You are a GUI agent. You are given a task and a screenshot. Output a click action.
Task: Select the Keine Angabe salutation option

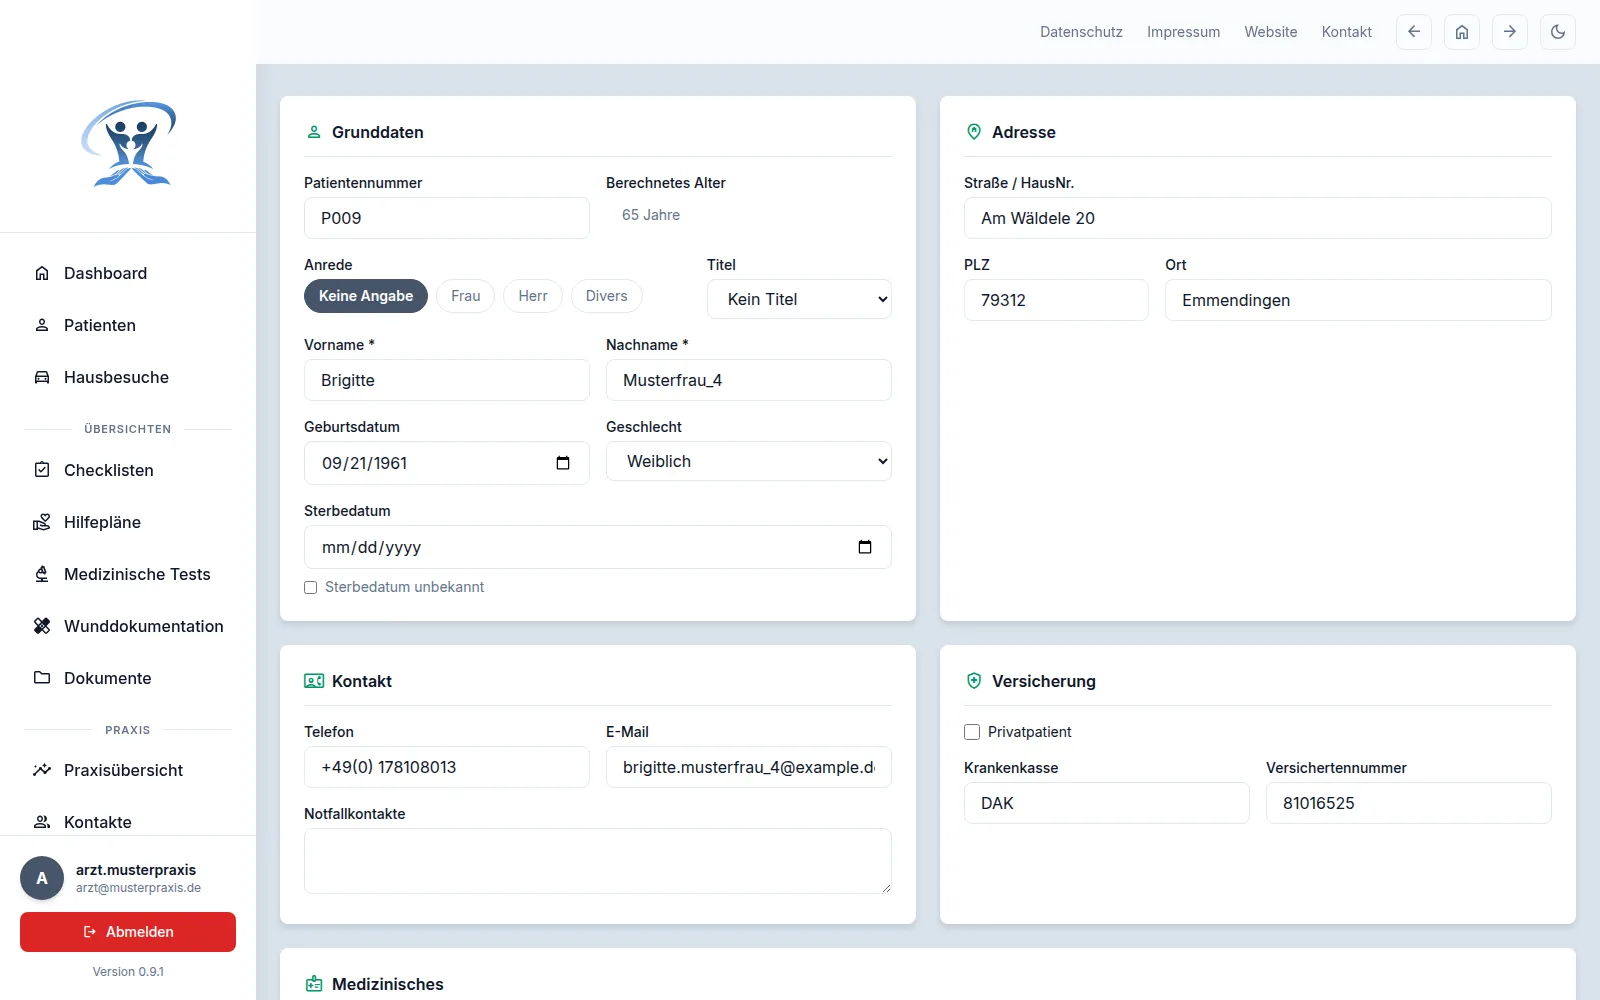pos(366,296)
